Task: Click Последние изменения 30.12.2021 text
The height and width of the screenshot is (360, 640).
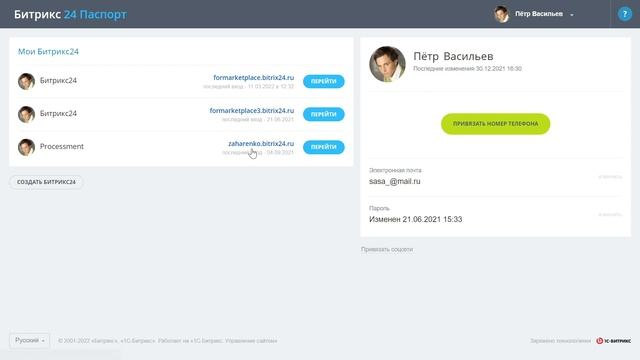Action: click(467, 69)
